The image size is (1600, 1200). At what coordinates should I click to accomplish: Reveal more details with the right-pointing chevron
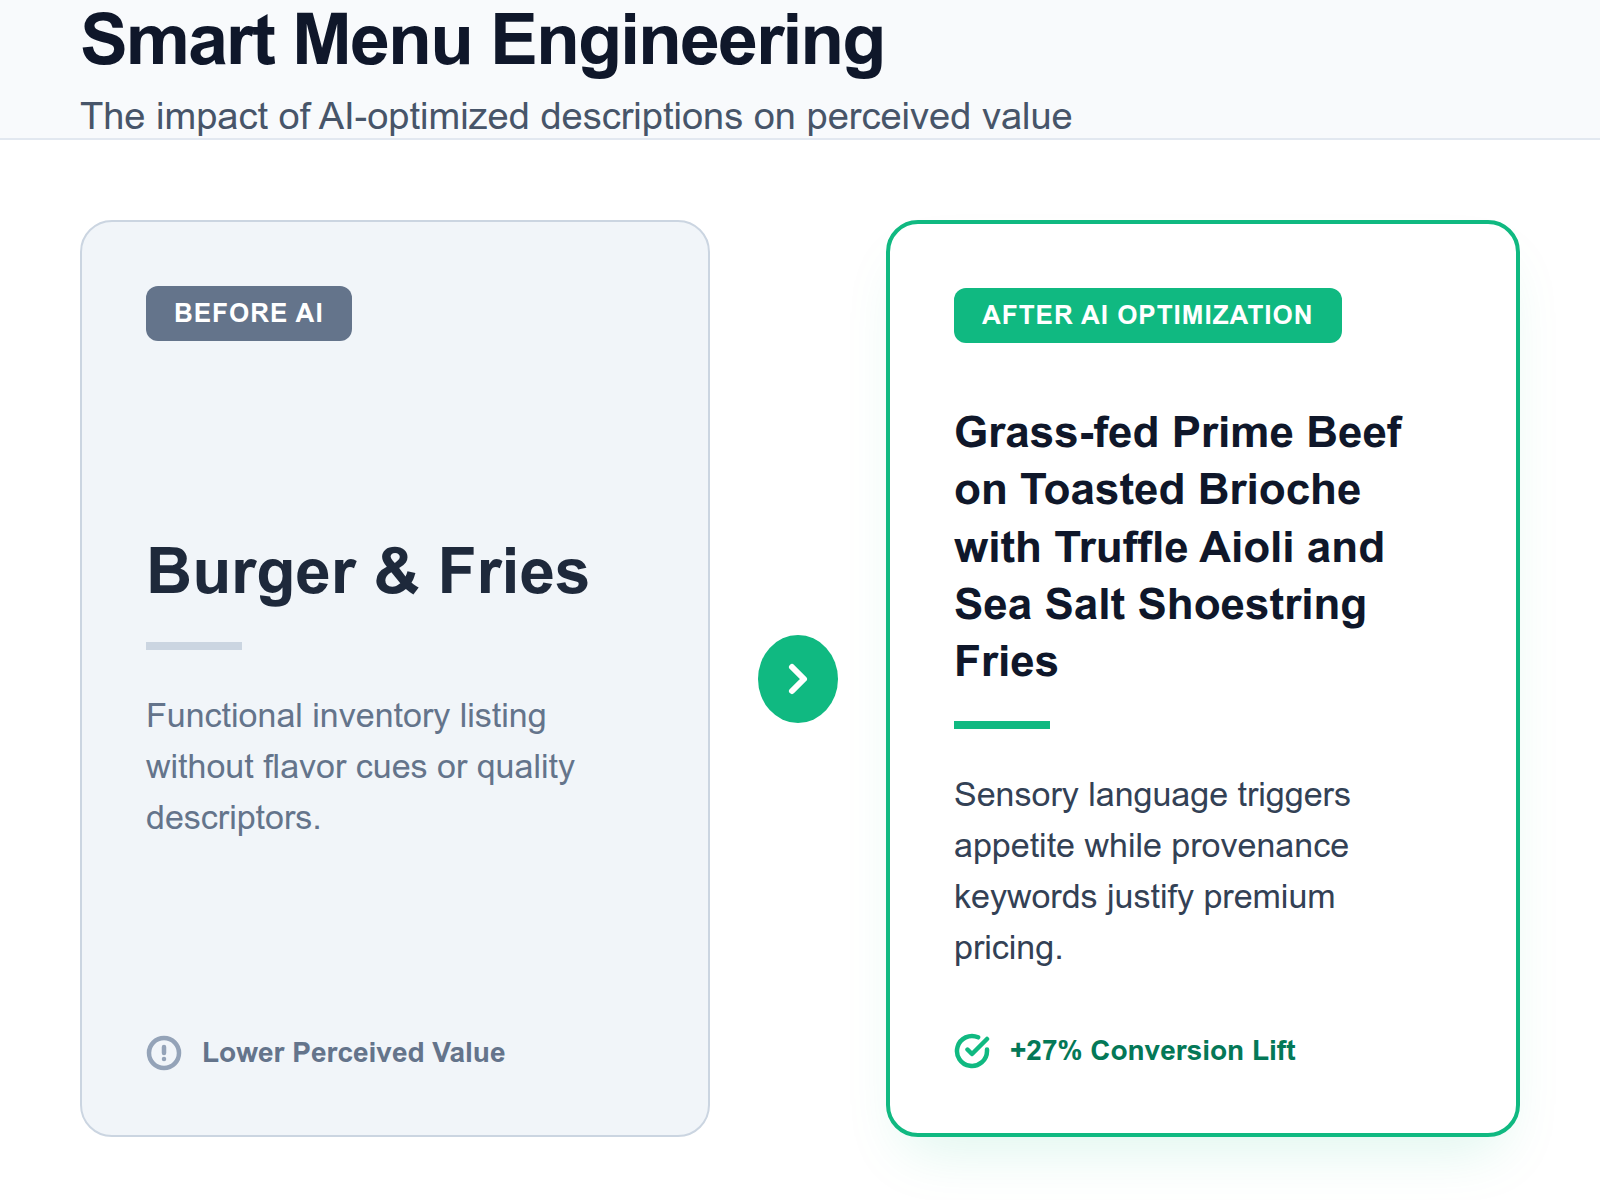[x=798, y=678]
